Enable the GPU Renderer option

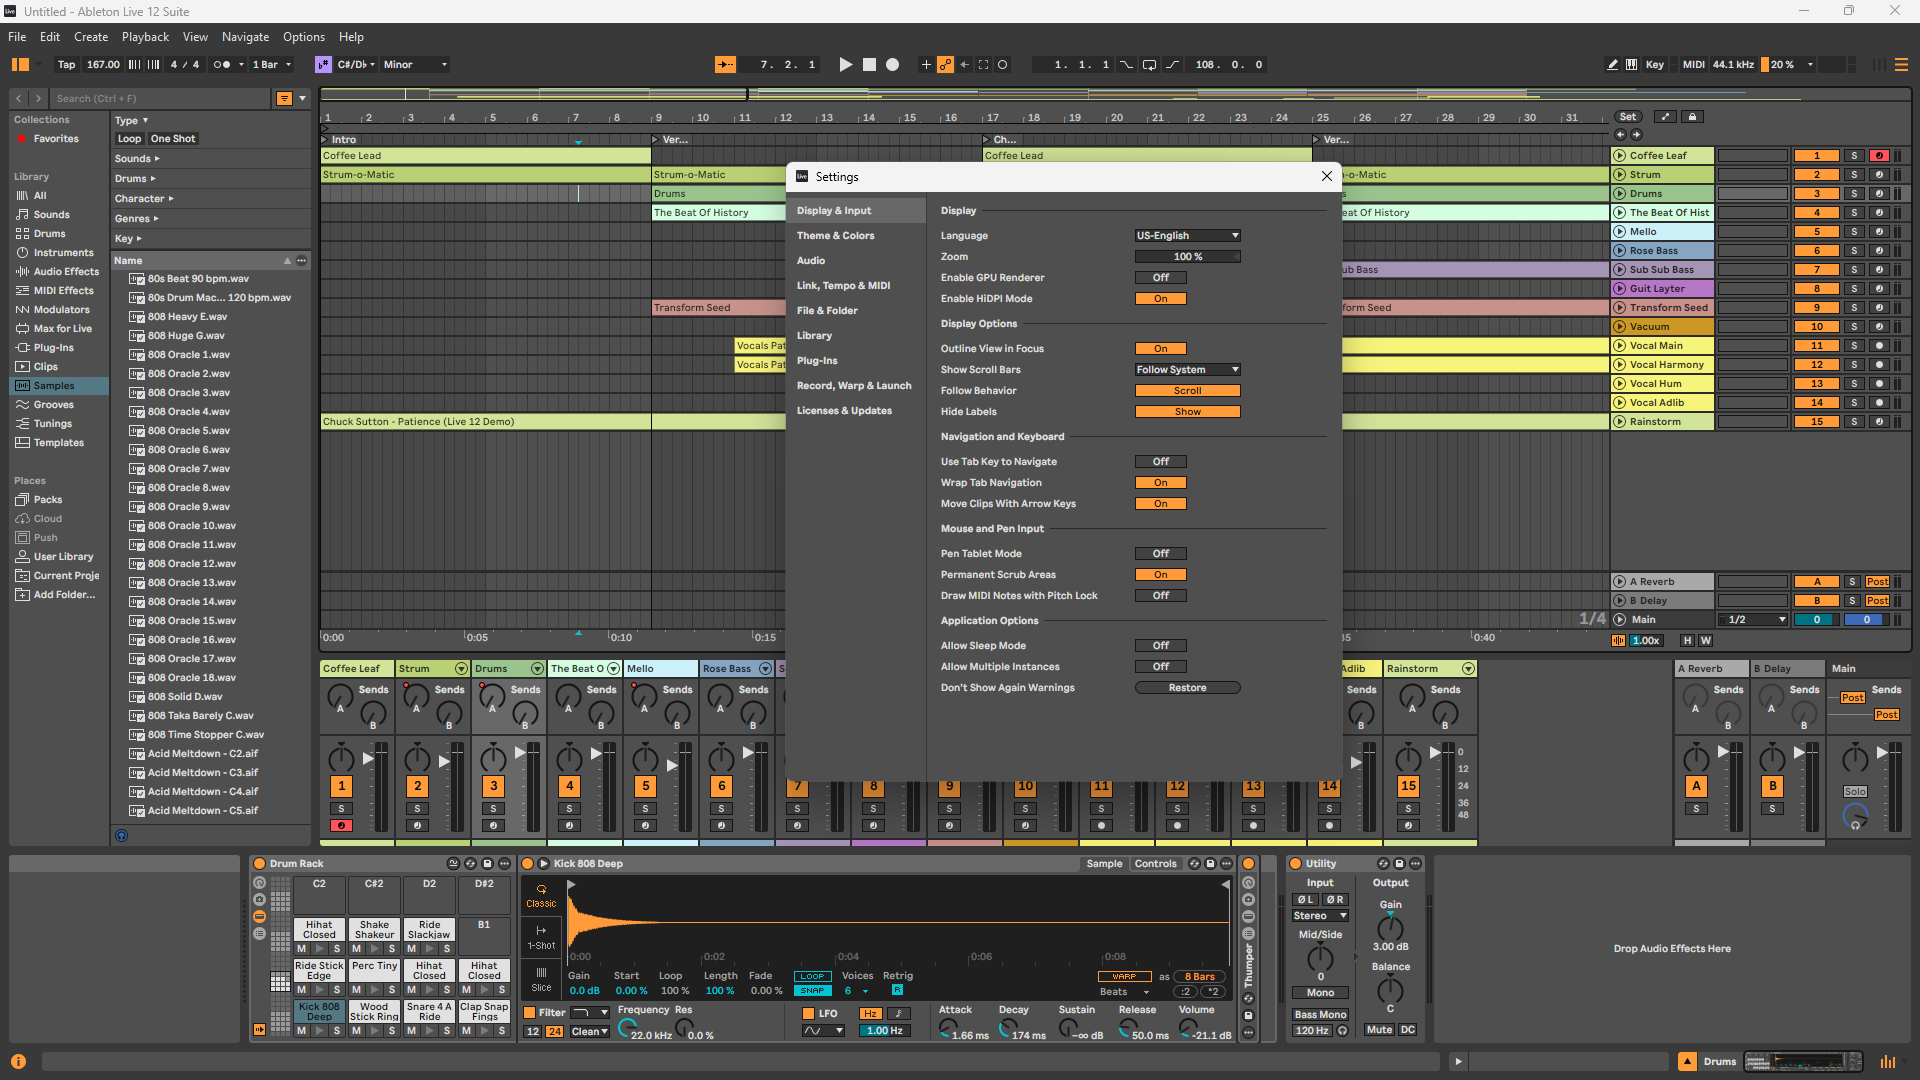coord(1160,277)
